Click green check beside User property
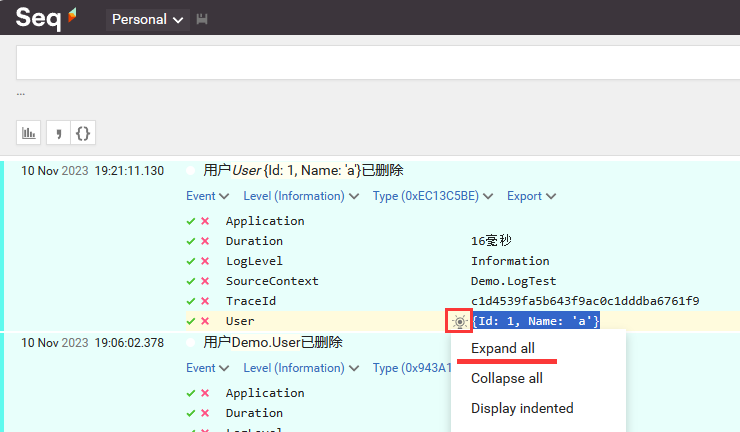This screenshot has height=432, width=740. click(x=191, y=321)
